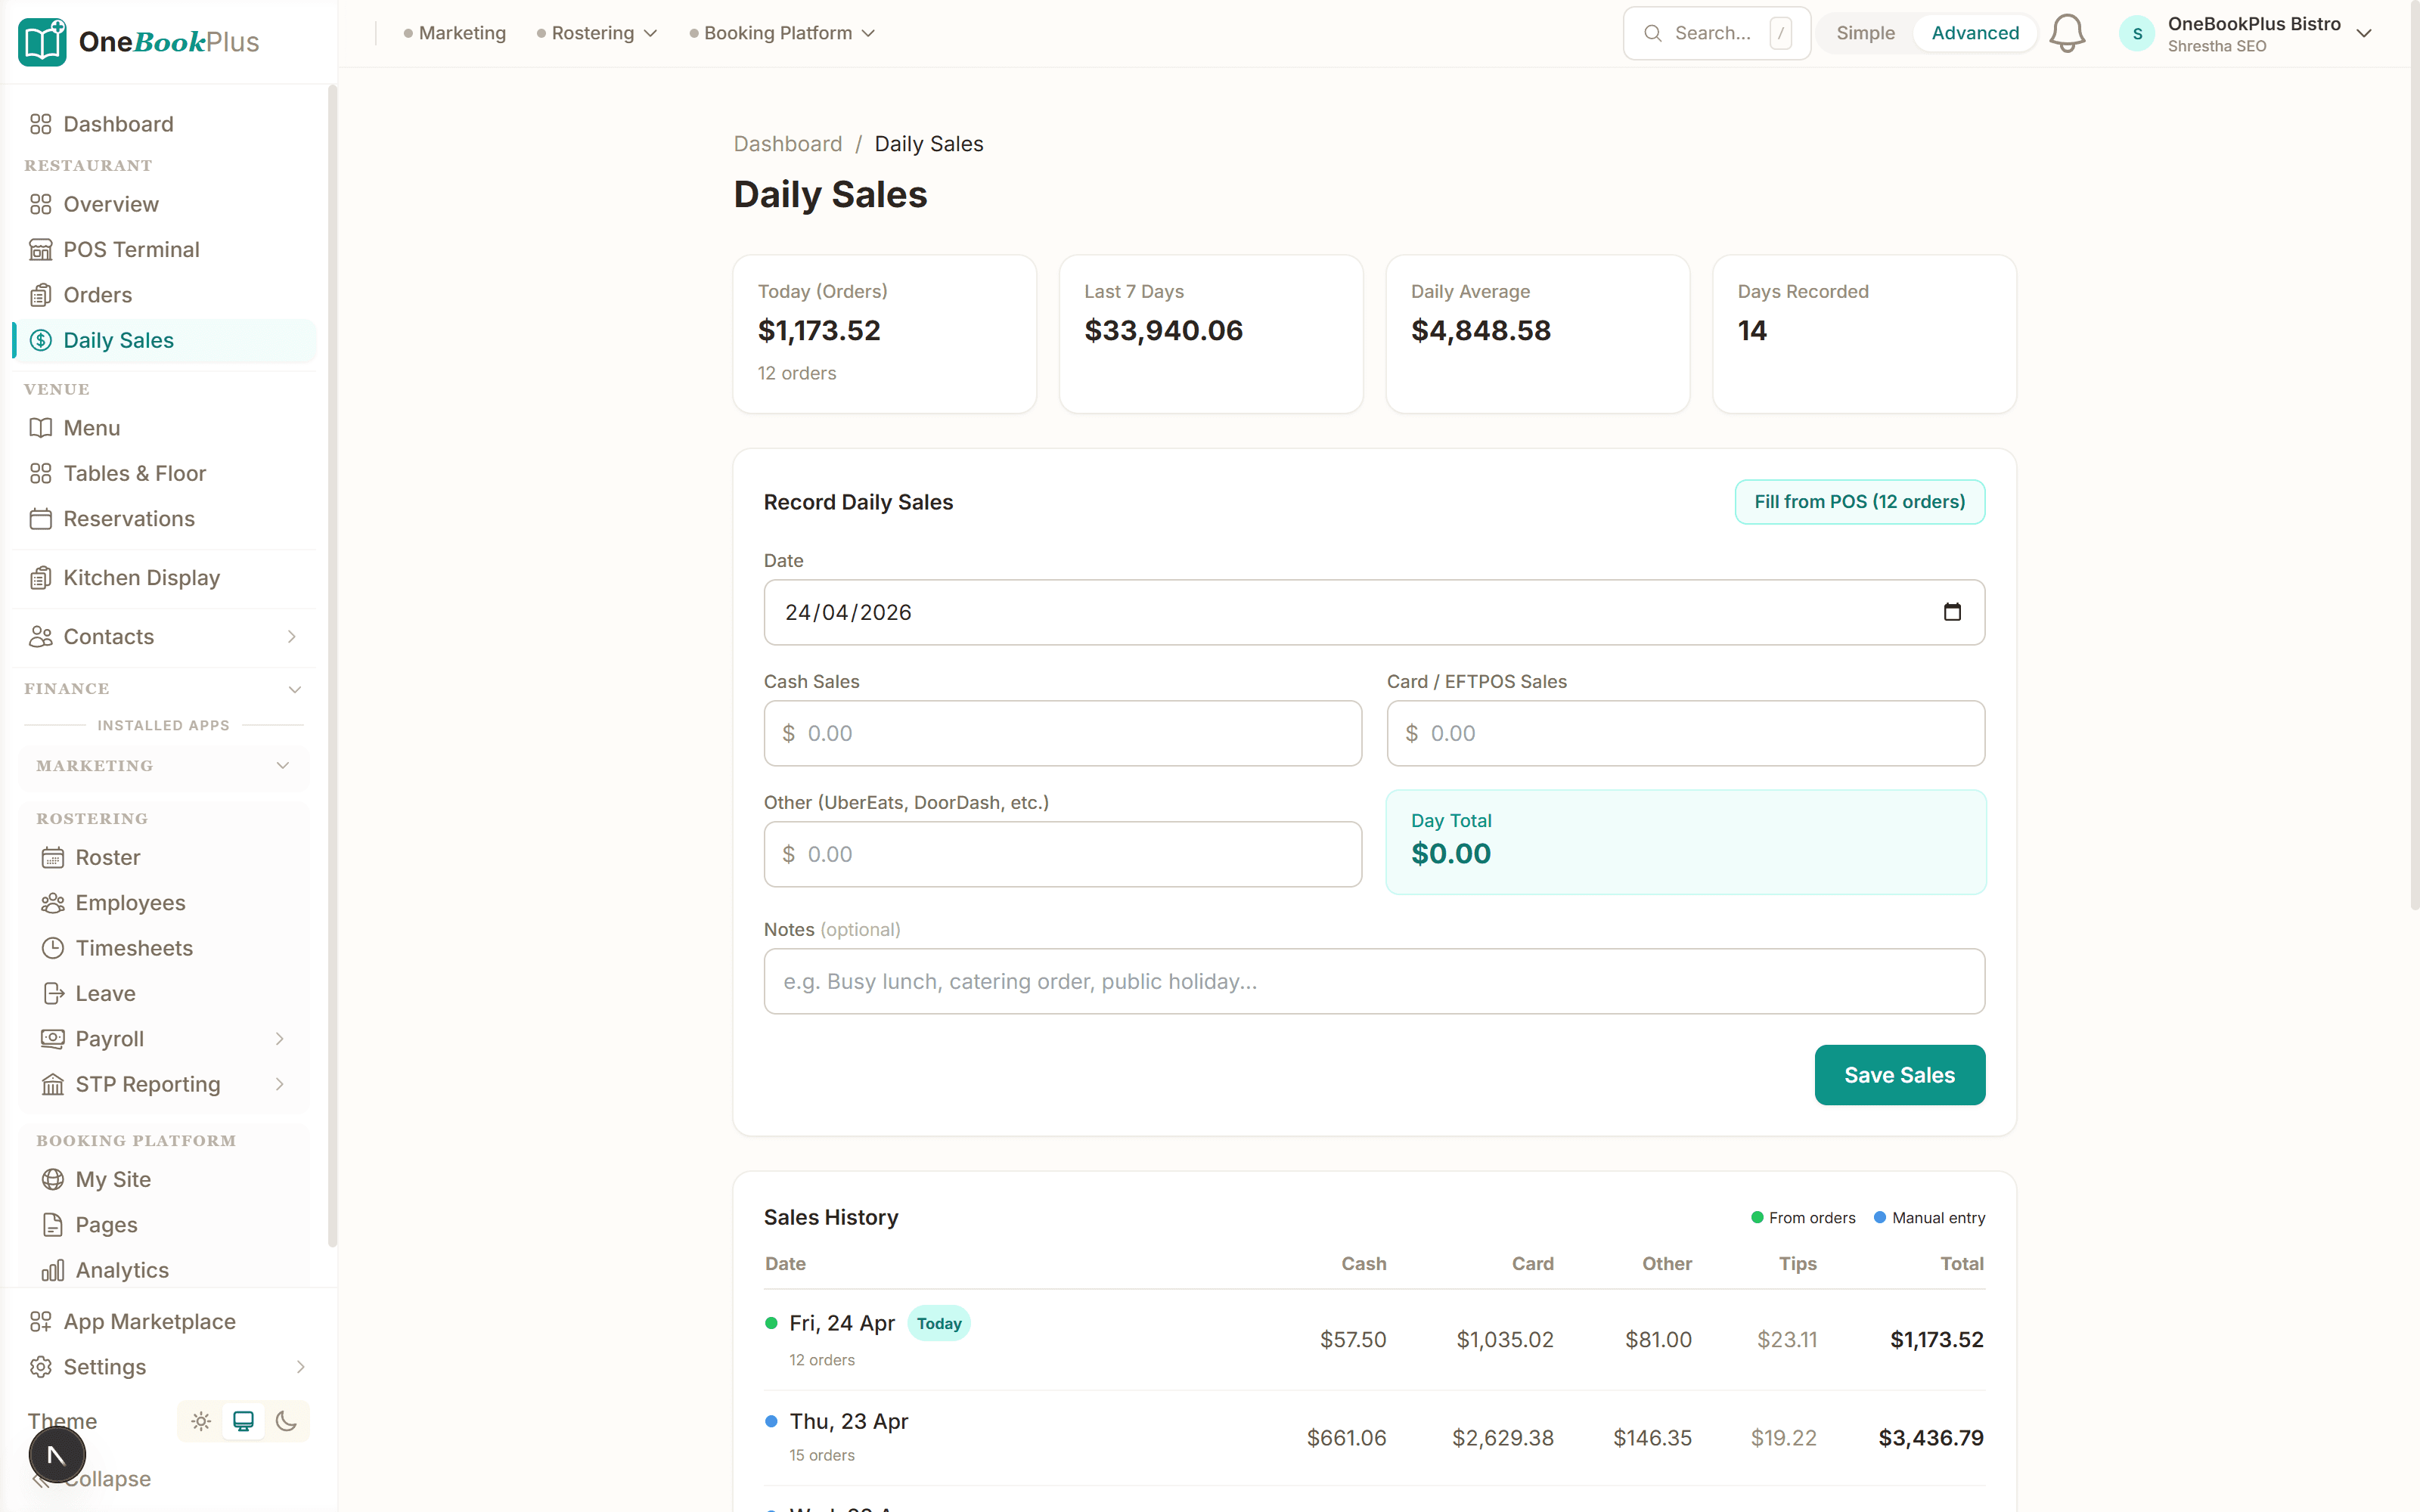Click the round dark button over Theme
This screenshot has height=1512, width=2420.
tap(57, 1455)
